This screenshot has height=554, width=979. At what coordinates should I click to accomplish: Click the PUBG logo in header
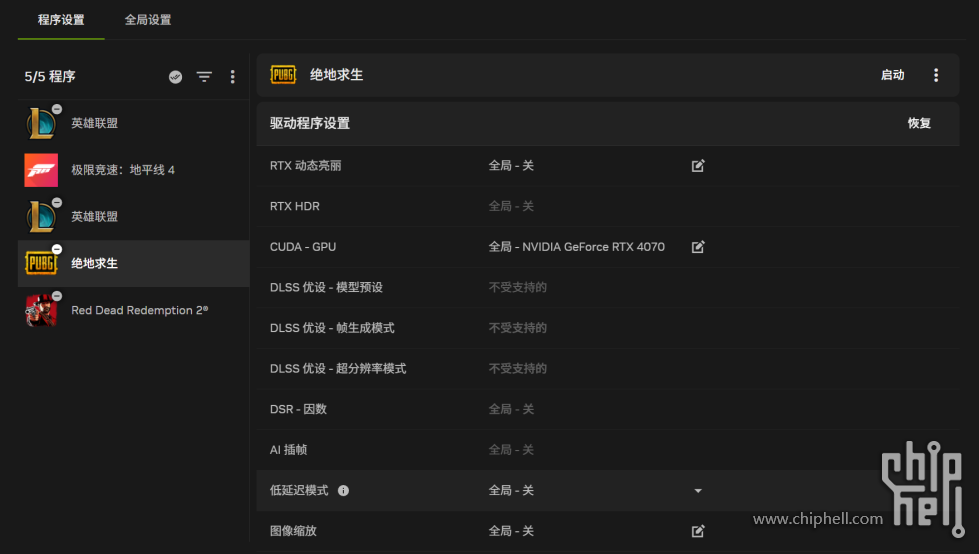click(283, 75)
